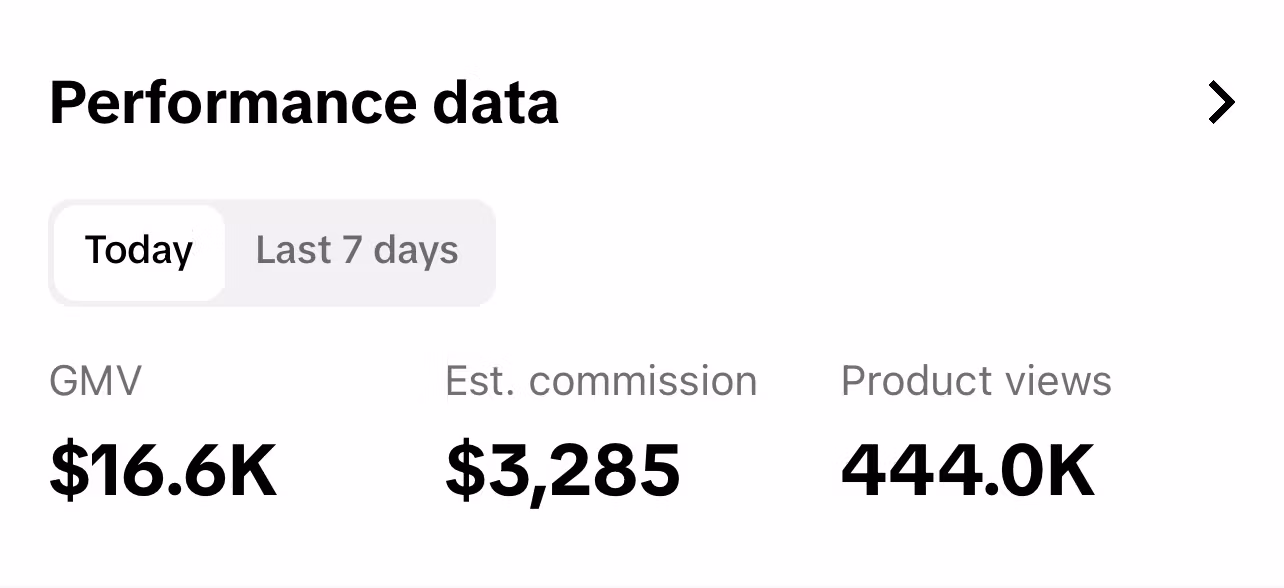Open Performance data details via right chevron
Screen dimensions: 1284x588
(1221, 103)
